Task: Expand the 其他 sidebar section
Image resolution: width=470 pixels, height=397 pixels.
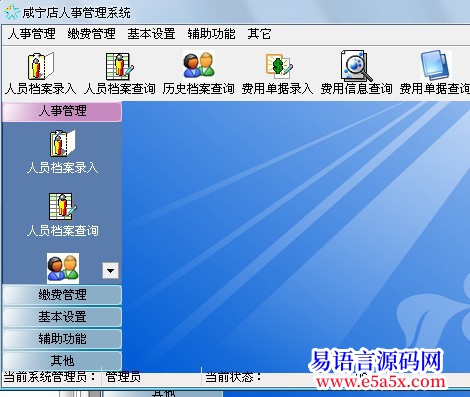Action: click(62, 361)
